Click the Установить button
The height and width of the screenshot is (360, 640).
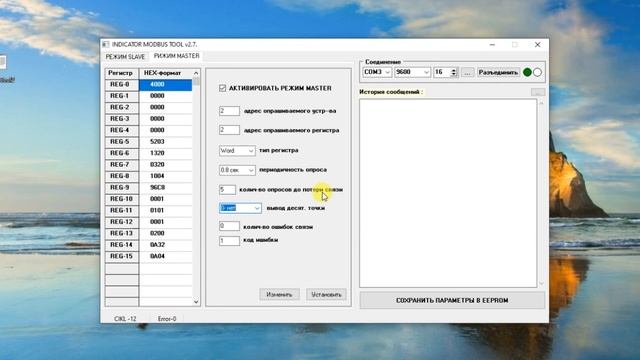[x=326, y=294]
